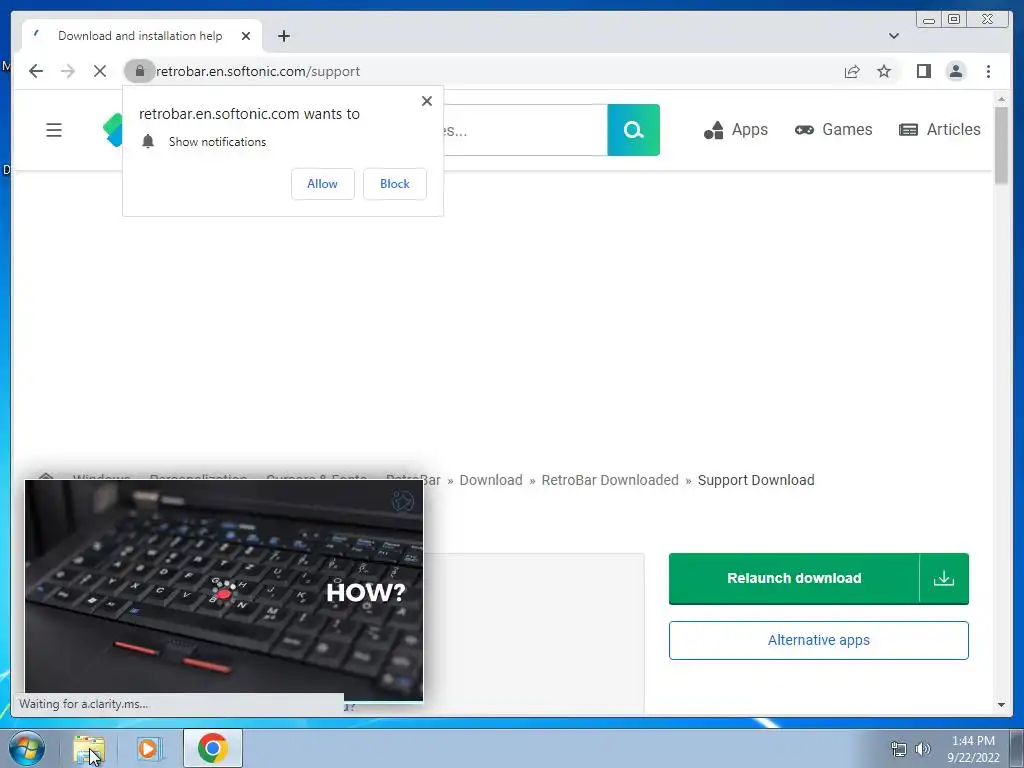Click the padlock site information icon
1024x768 pixels.
pos(139,71)
